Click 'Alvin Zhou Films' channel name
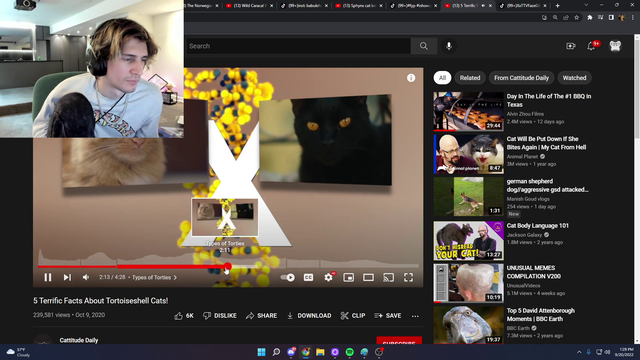Screen dimensions: 640x360 pyautogui.click(x=525, y=114)
